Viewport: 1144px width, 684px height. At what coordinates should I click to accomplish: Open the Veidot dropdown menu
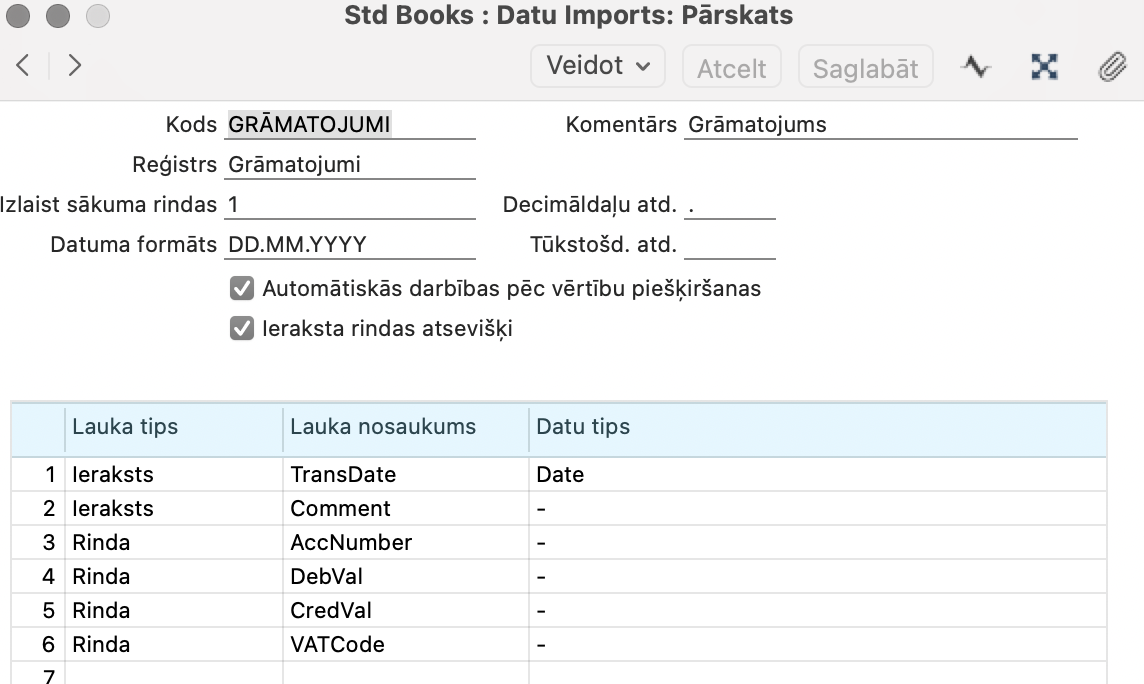pos(598,66)
